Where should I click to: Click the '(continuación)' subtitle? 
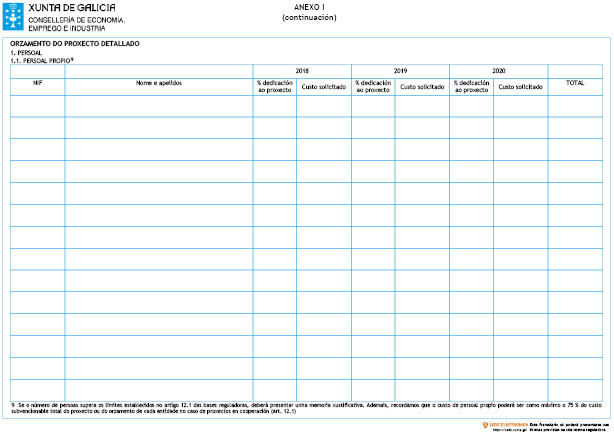(x=309, y=18)
